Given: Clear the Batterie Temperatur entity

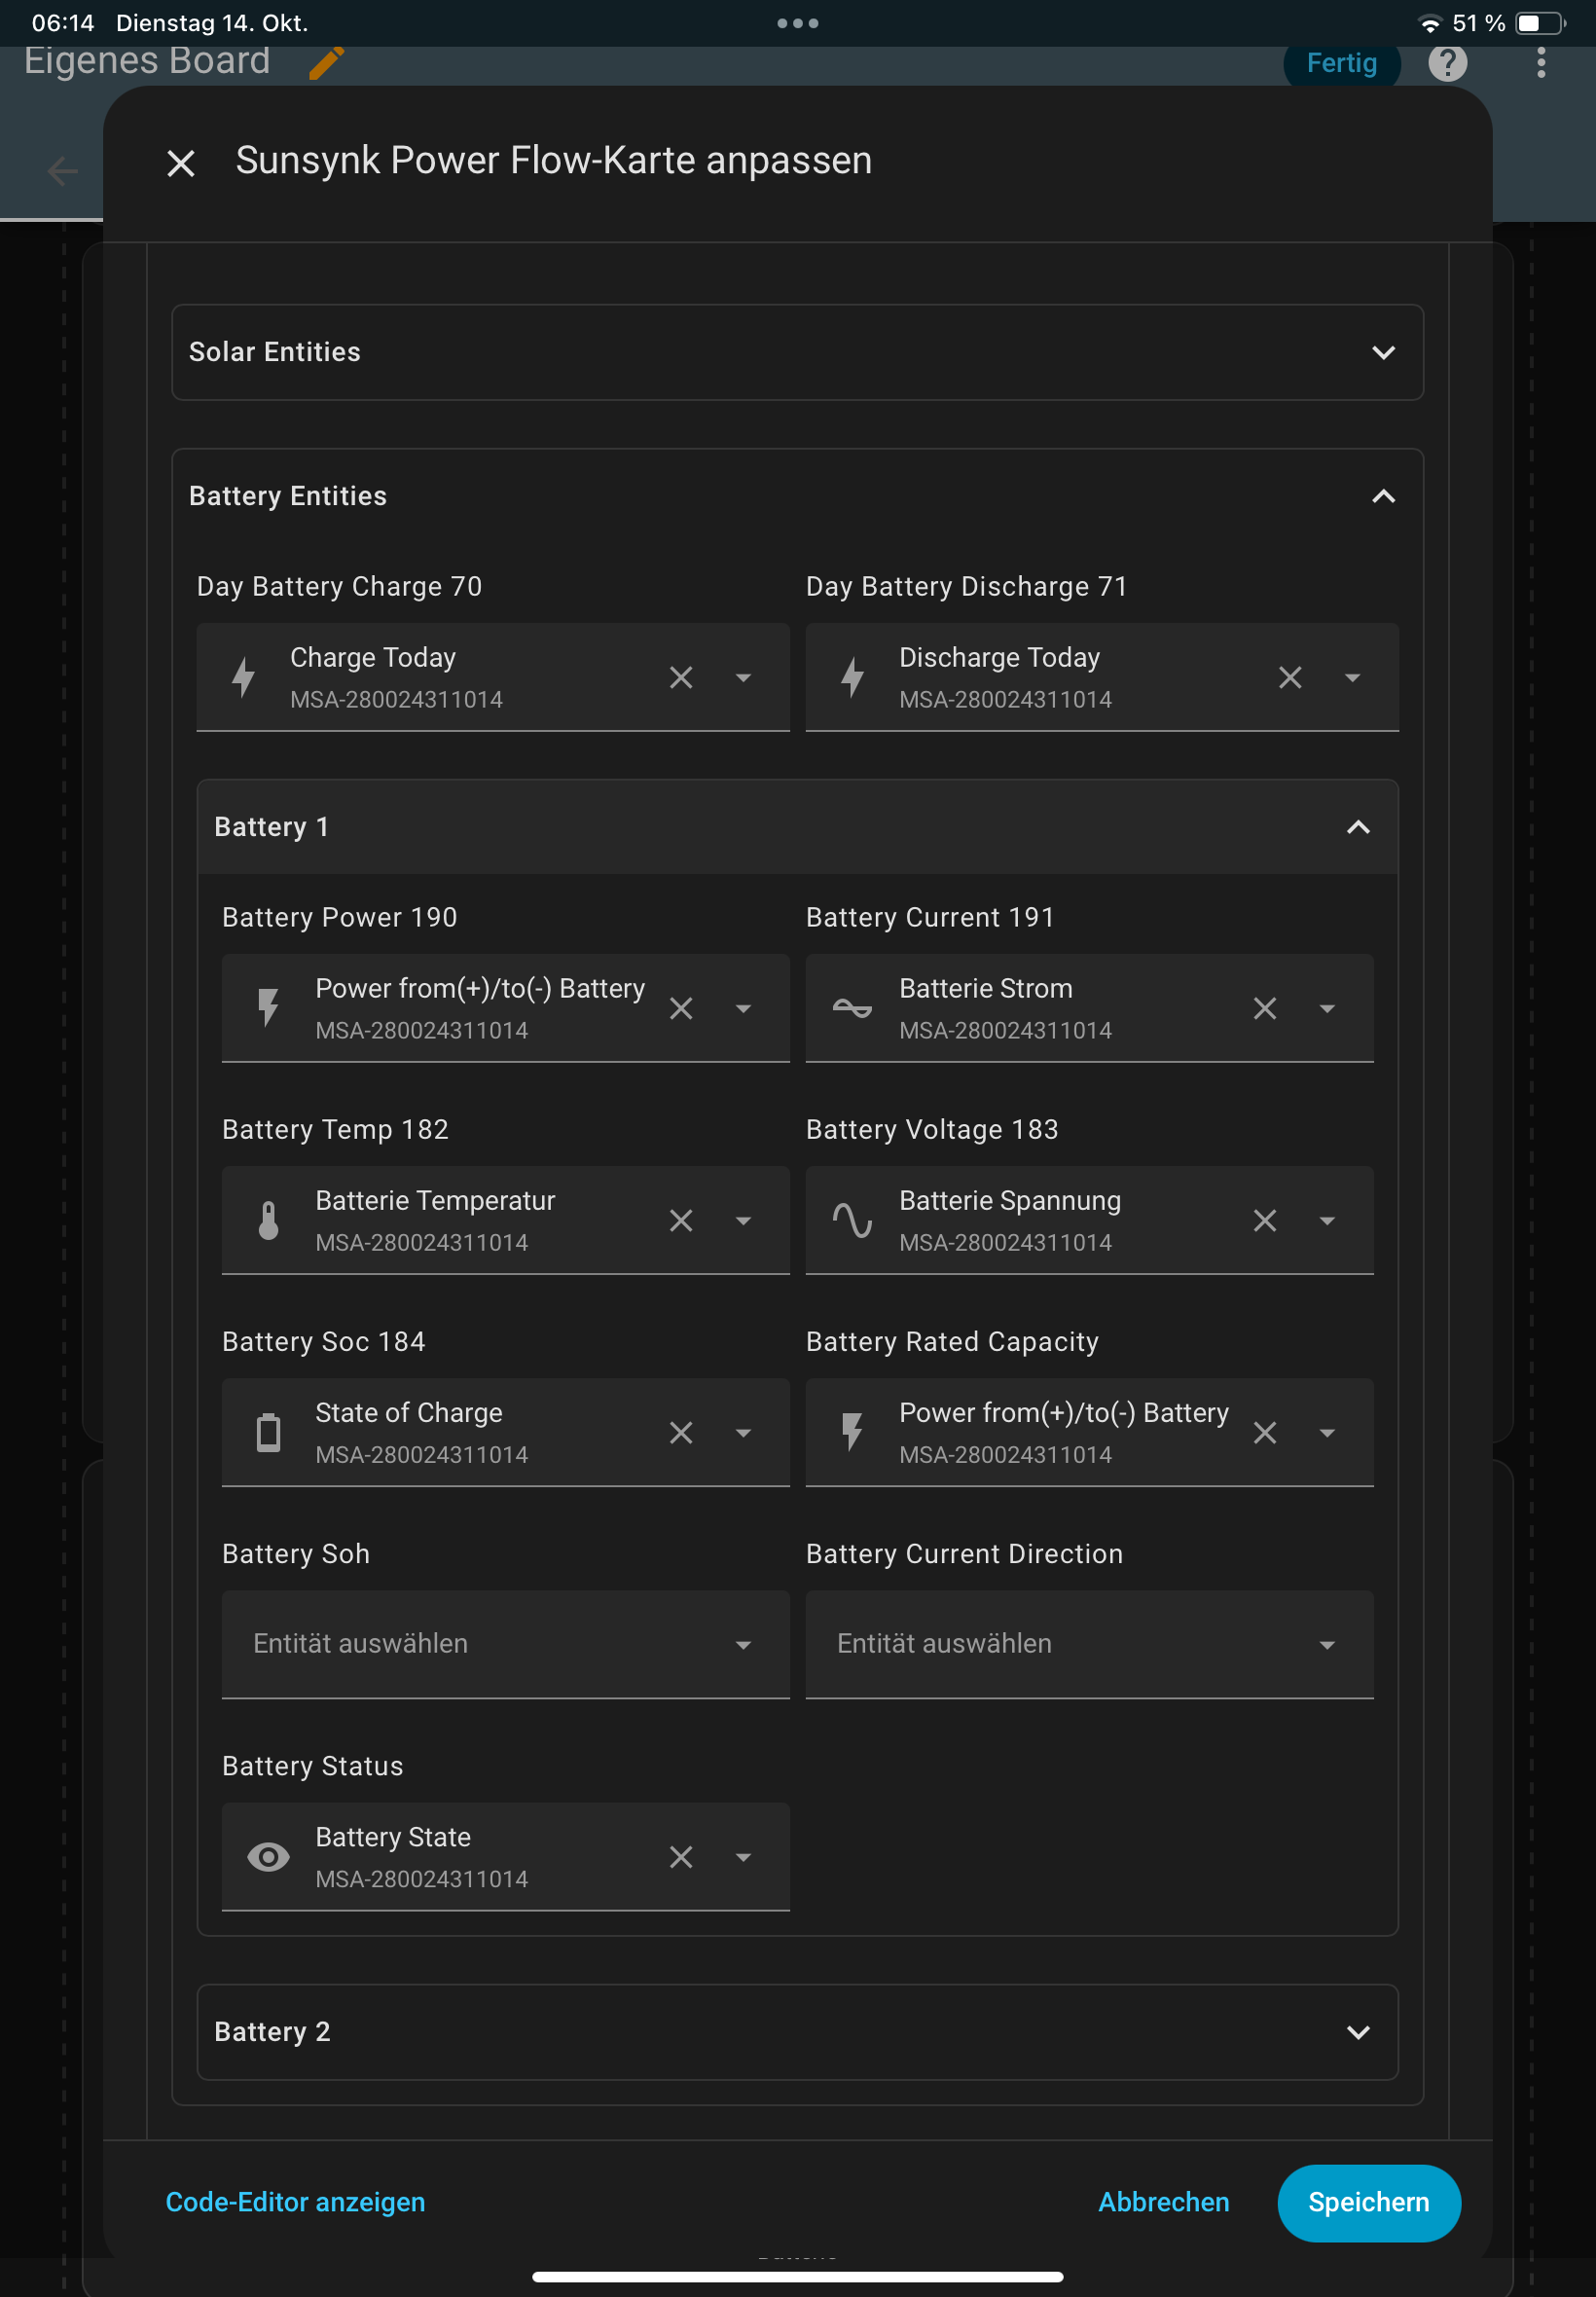Looking at the screenshot, I should [681, 1221].
